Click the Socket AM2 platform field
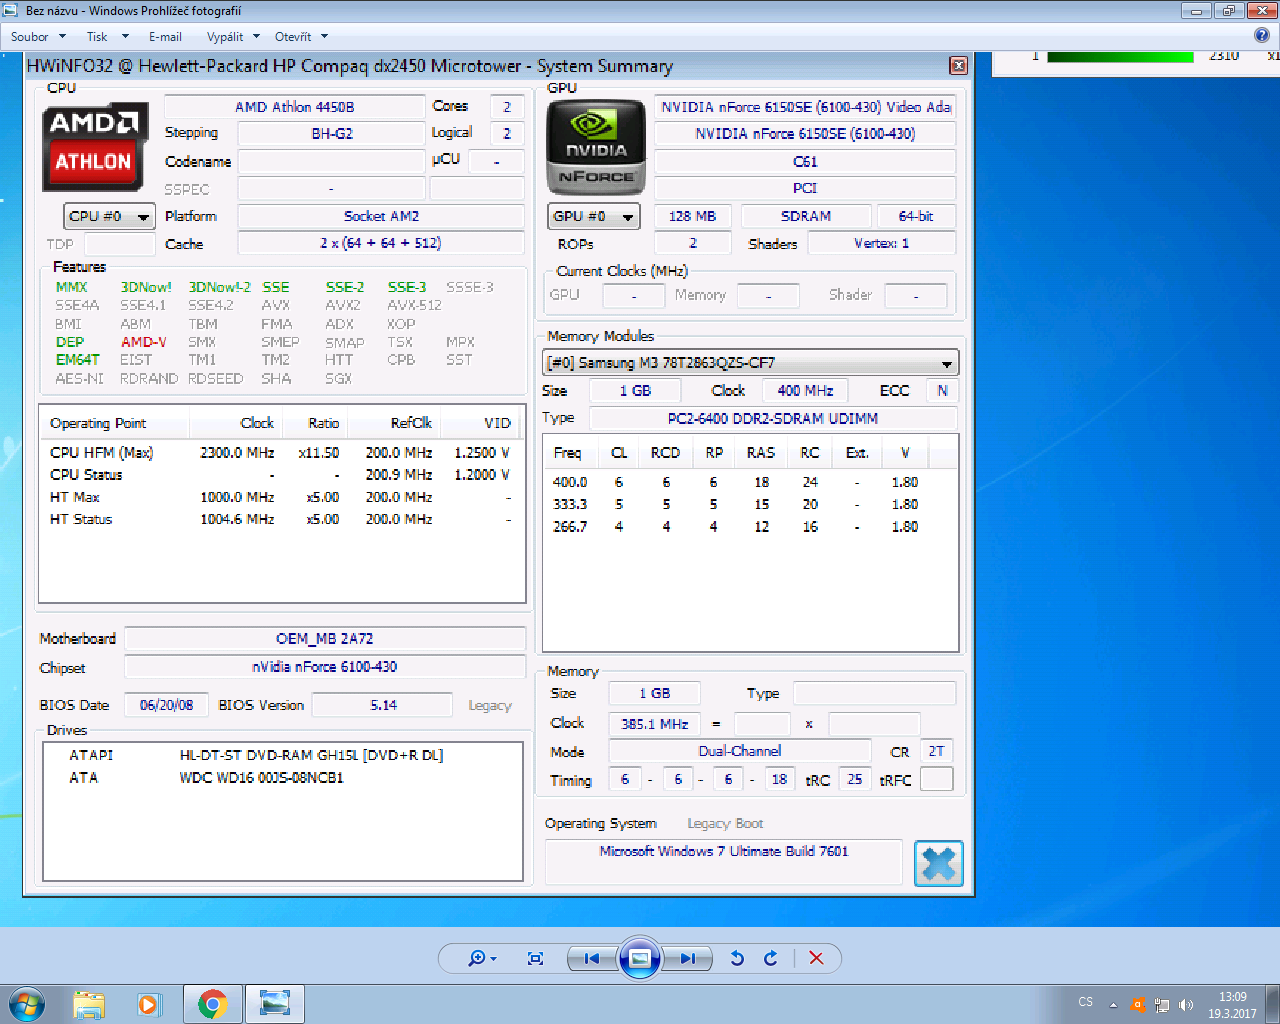The height and width of the screenshot is (1024, 1280). (381, 216)
